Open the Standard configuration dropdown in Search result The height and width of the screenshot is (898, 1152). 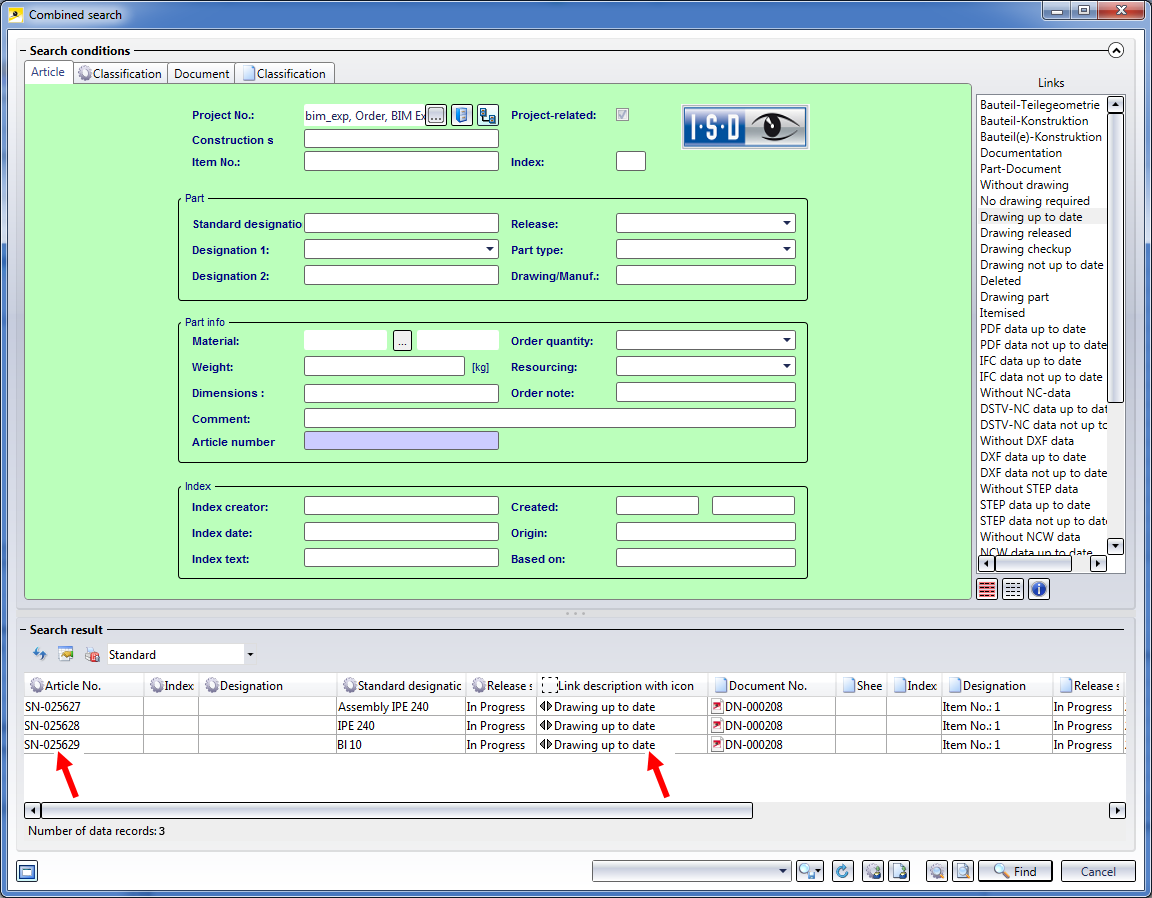pyautogui.click(x=250, y=655)
